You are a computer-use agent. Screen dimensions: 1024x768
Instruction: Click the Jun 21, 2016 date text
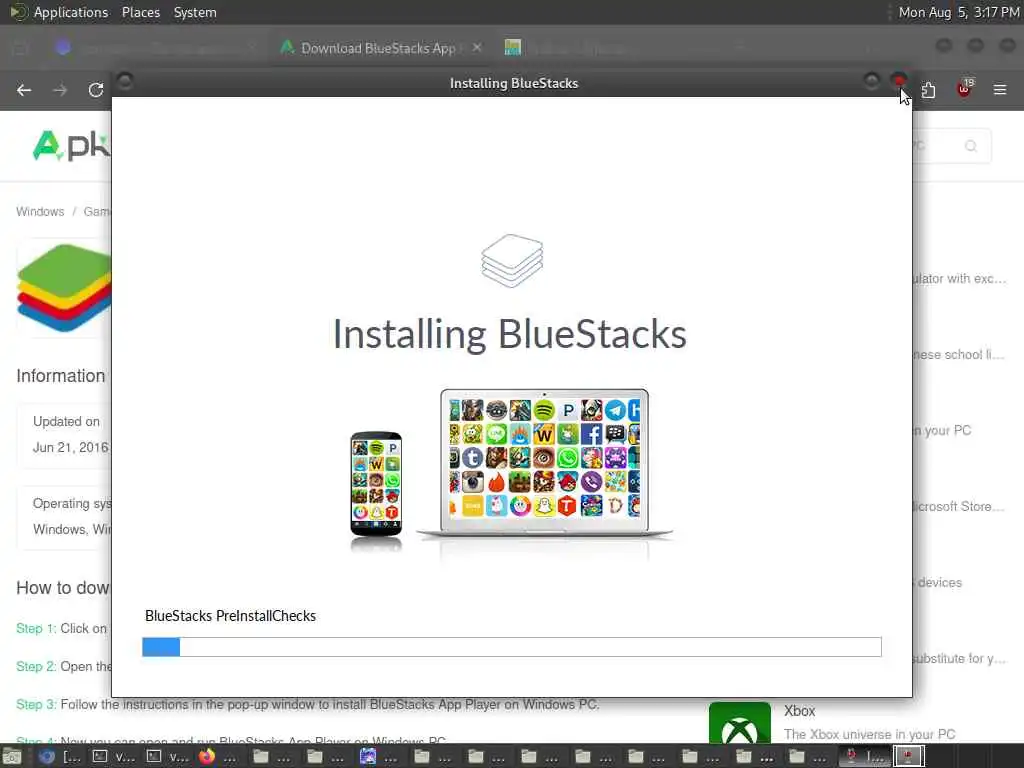point(71,447)
